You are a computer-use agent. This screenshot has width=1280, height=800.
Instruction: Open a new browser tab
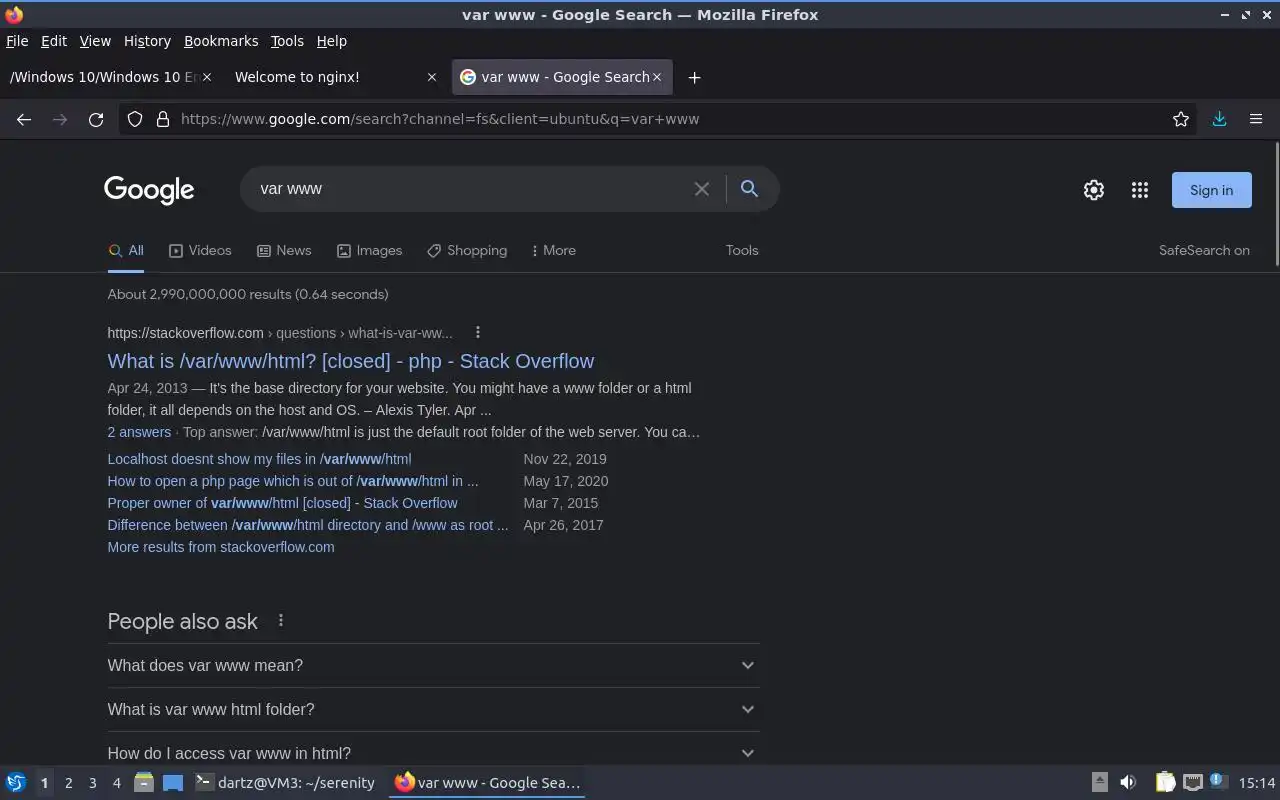694,77
